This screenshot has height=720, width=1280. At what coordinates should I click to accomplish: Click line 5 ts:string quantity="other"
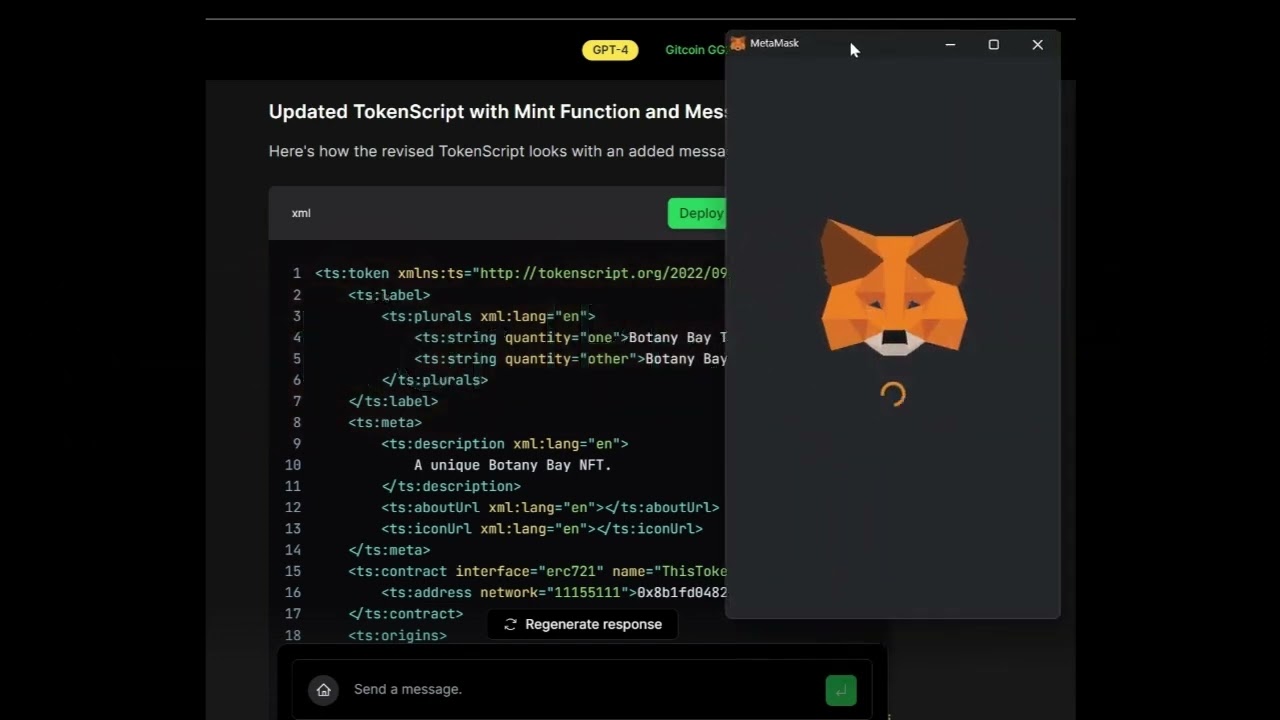coord(570,359)
